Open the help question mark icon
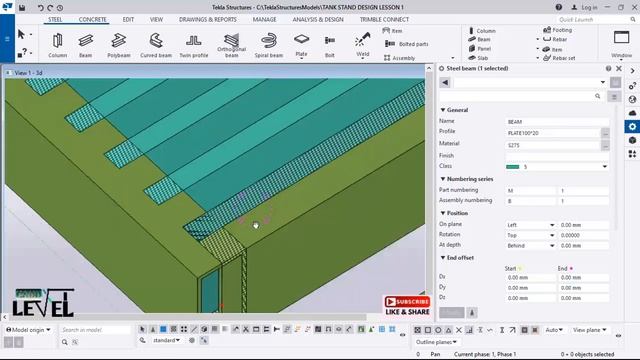The width and height of the screenshot is (640, 360). [x=558, y=7]
